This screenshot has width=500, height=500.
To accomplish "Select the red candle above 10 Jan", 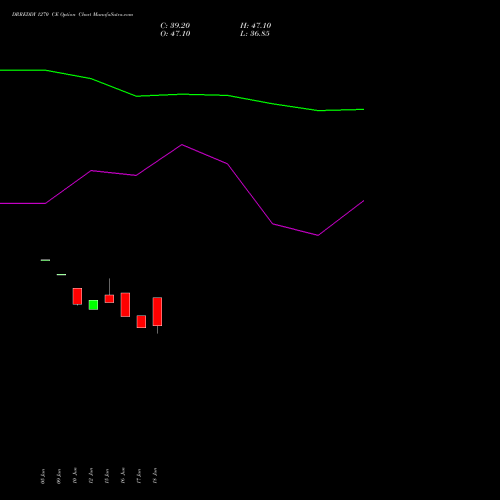I will pos(77,296).
